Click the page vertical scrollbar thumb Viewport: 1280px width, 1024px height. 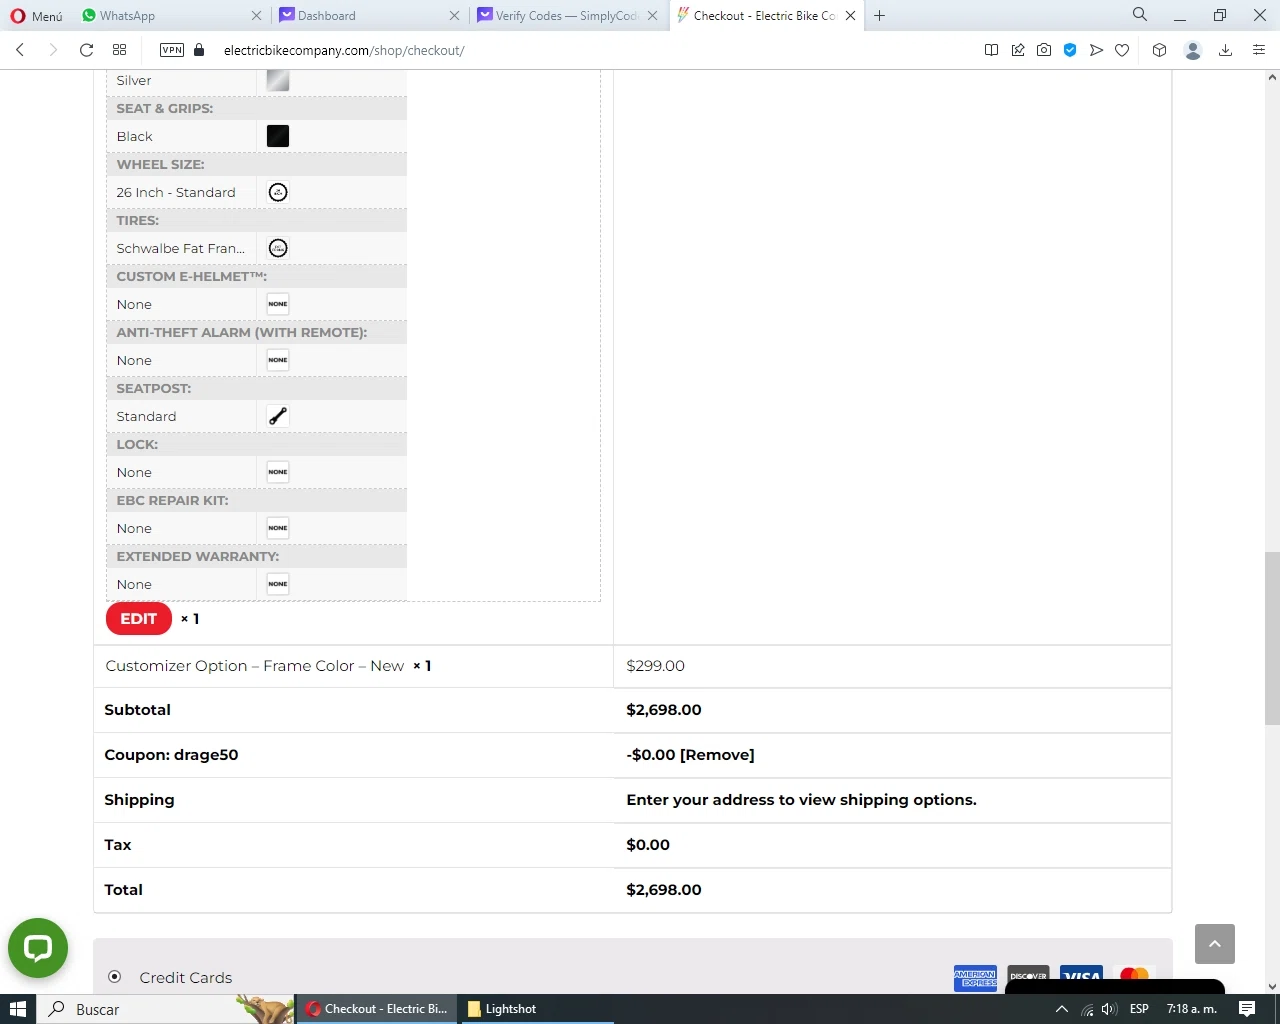1272,638
